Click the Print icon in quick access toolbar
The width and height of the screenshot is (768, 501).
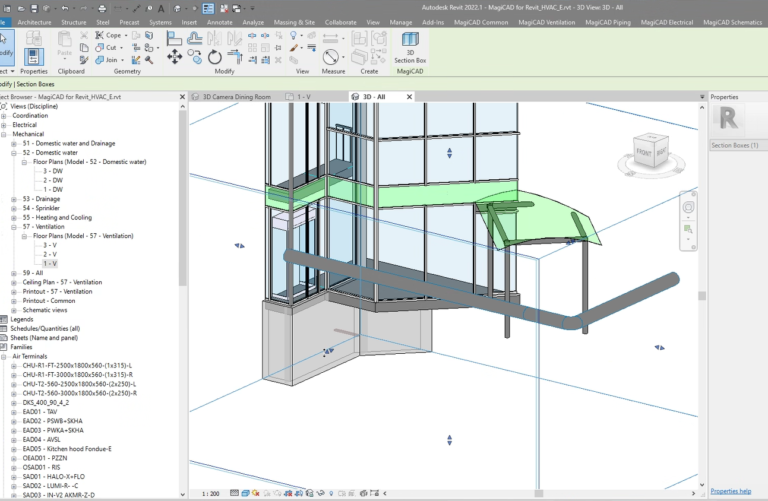[x=101, y=8]
